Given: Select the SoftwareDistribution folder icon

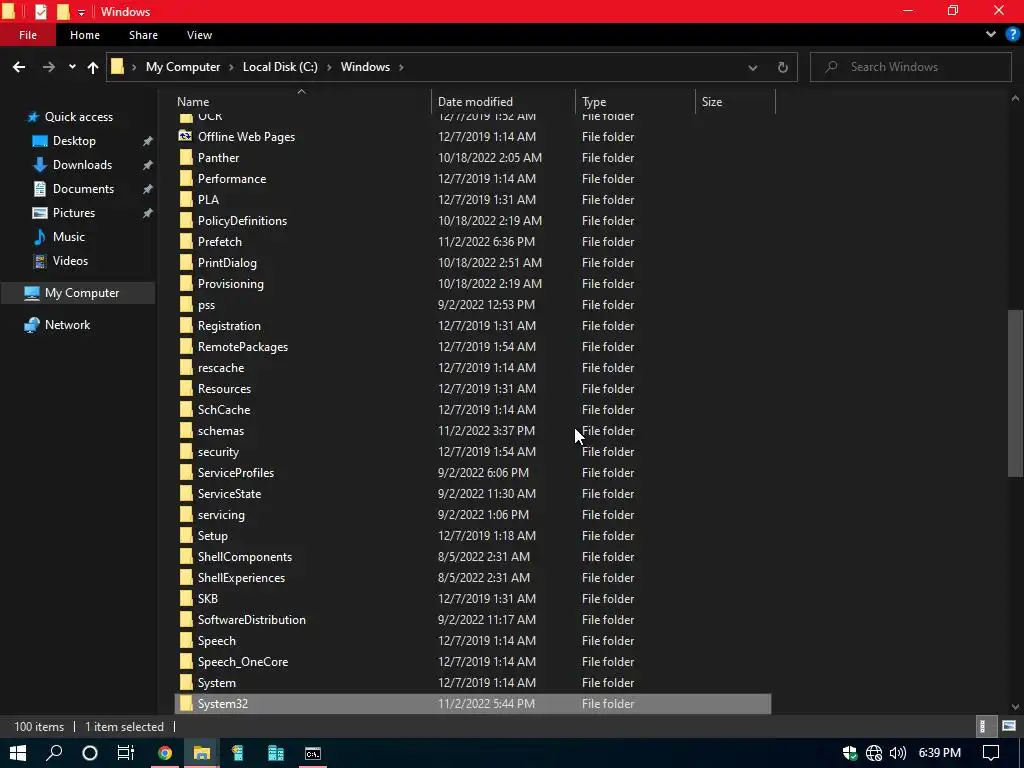Looking at the screenshot, I should [x=185, y=620].
